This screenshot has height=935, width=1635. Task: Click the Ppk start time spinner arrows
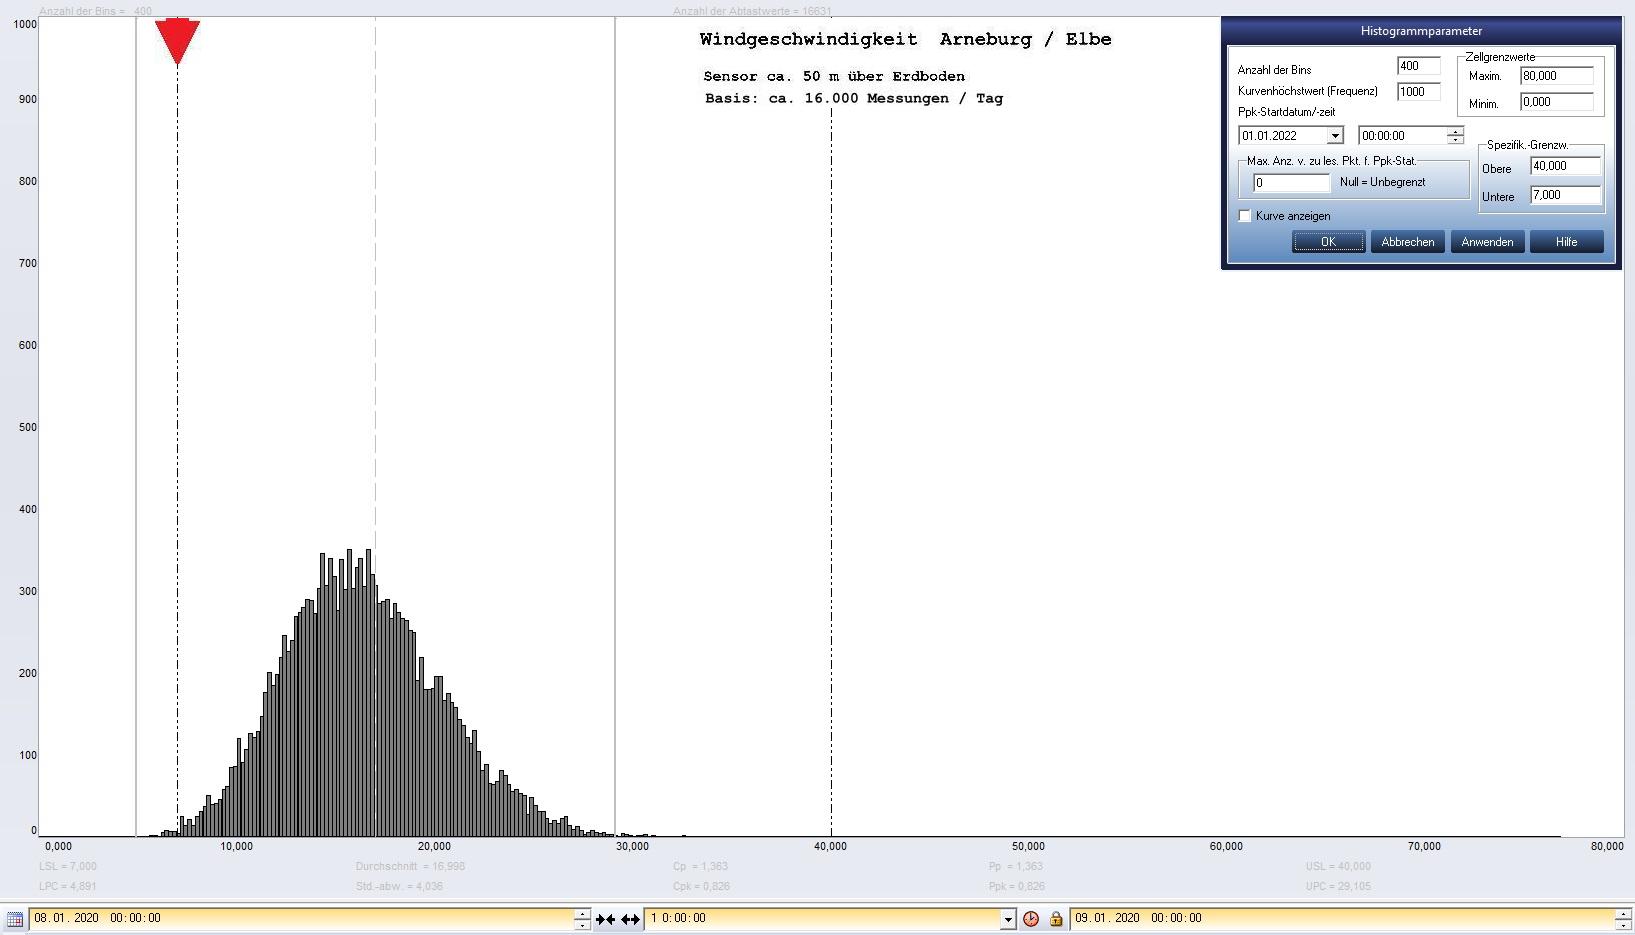point(1455,136)
